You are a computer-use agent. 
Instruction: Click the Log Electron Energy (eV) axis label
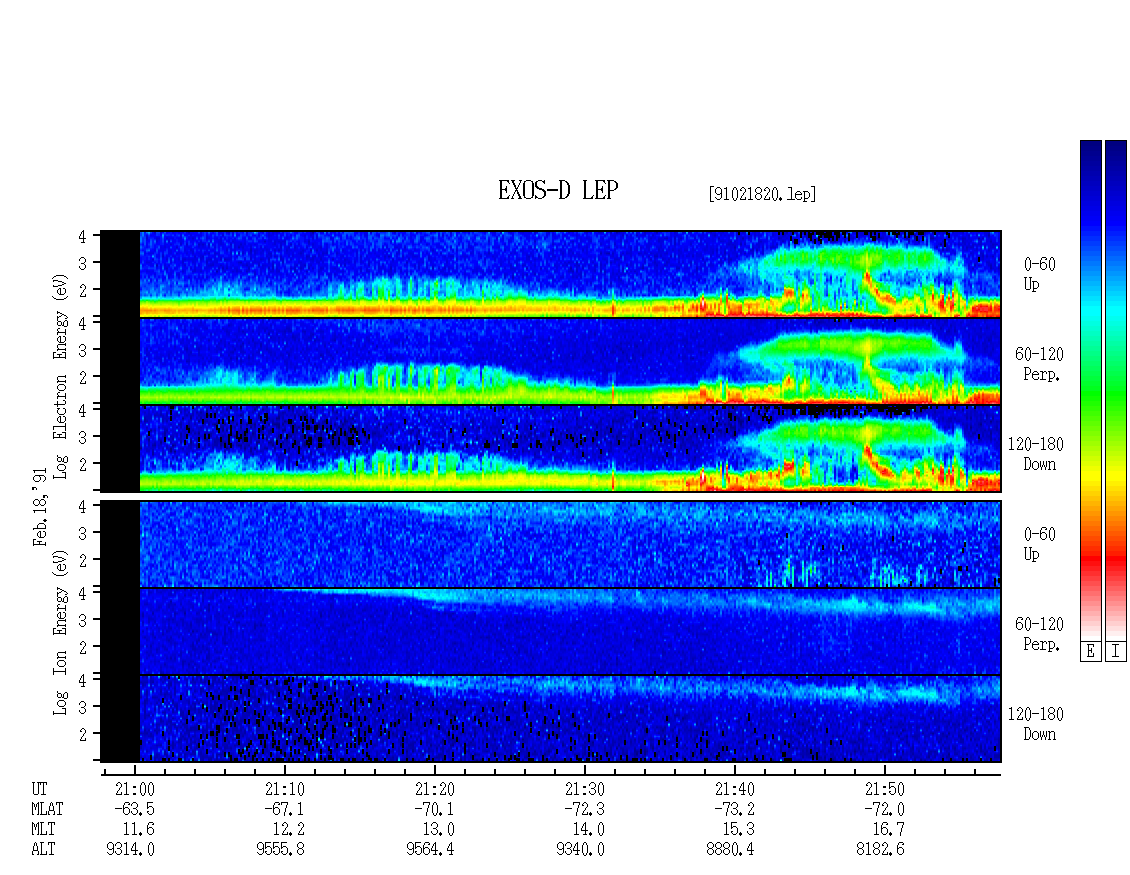[x=60, y=376]
